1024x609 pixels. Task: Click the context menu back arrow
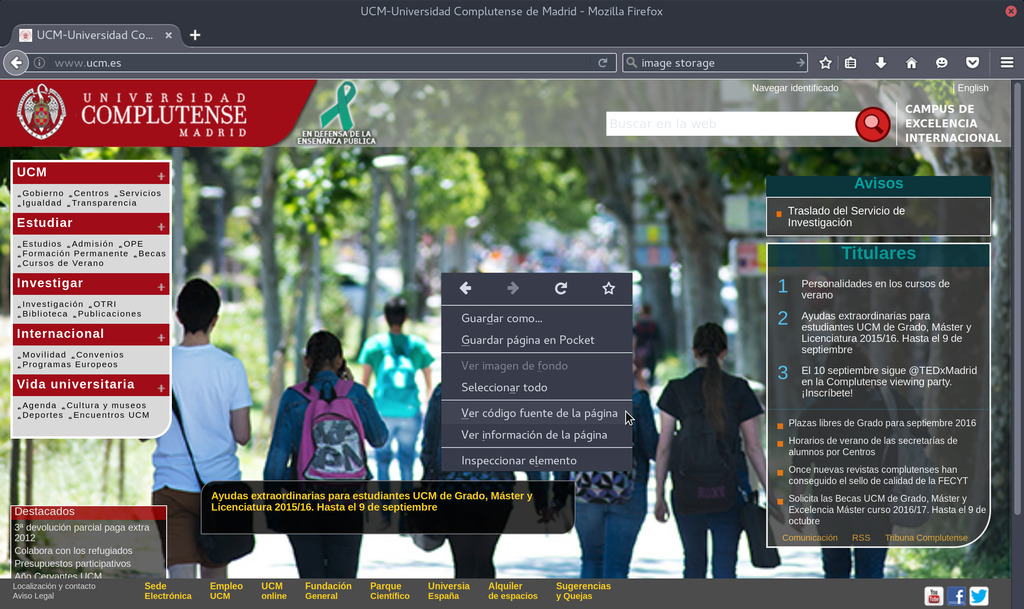pyautogui.click(x=466, y=288)
